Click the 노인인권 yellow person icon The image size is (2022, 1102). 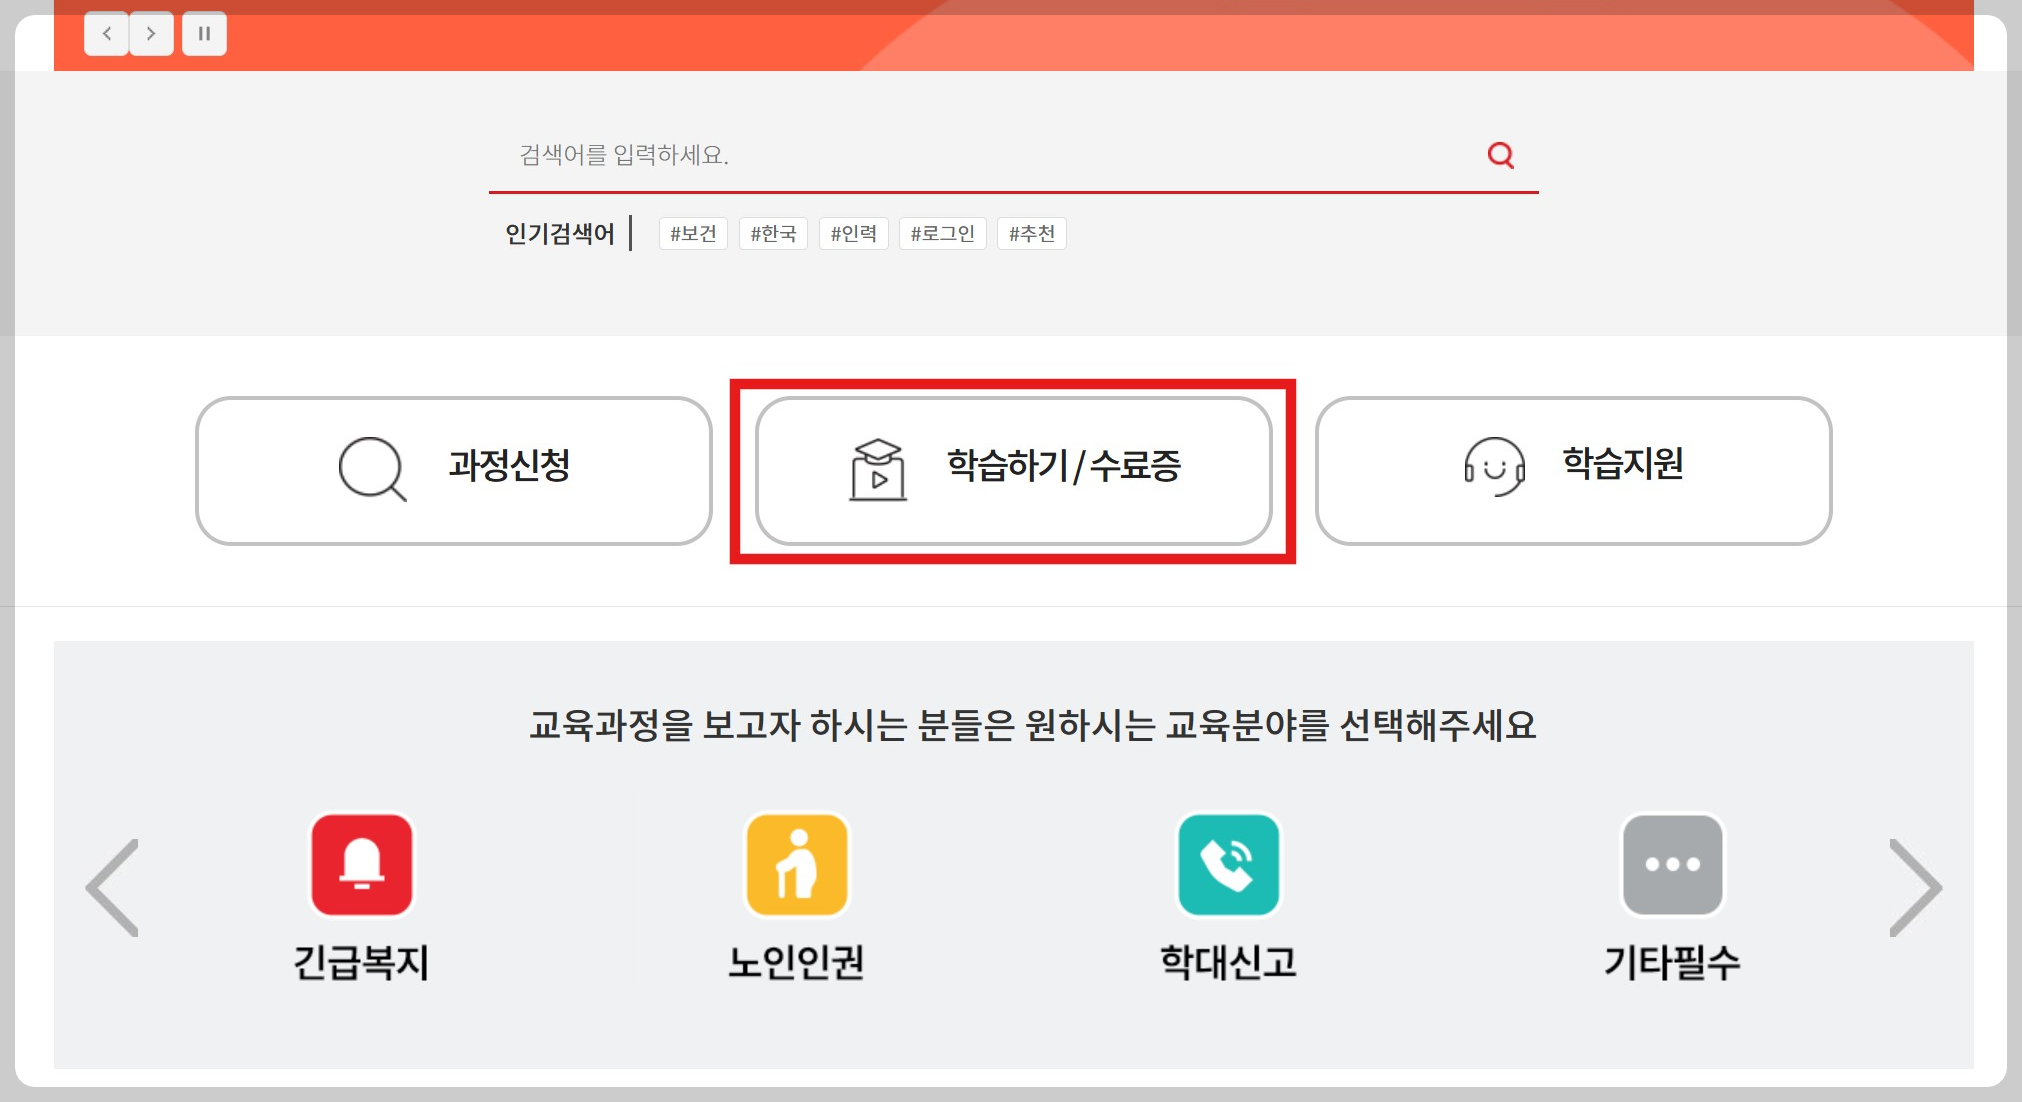pyautogui.click(x=797, y=865)
